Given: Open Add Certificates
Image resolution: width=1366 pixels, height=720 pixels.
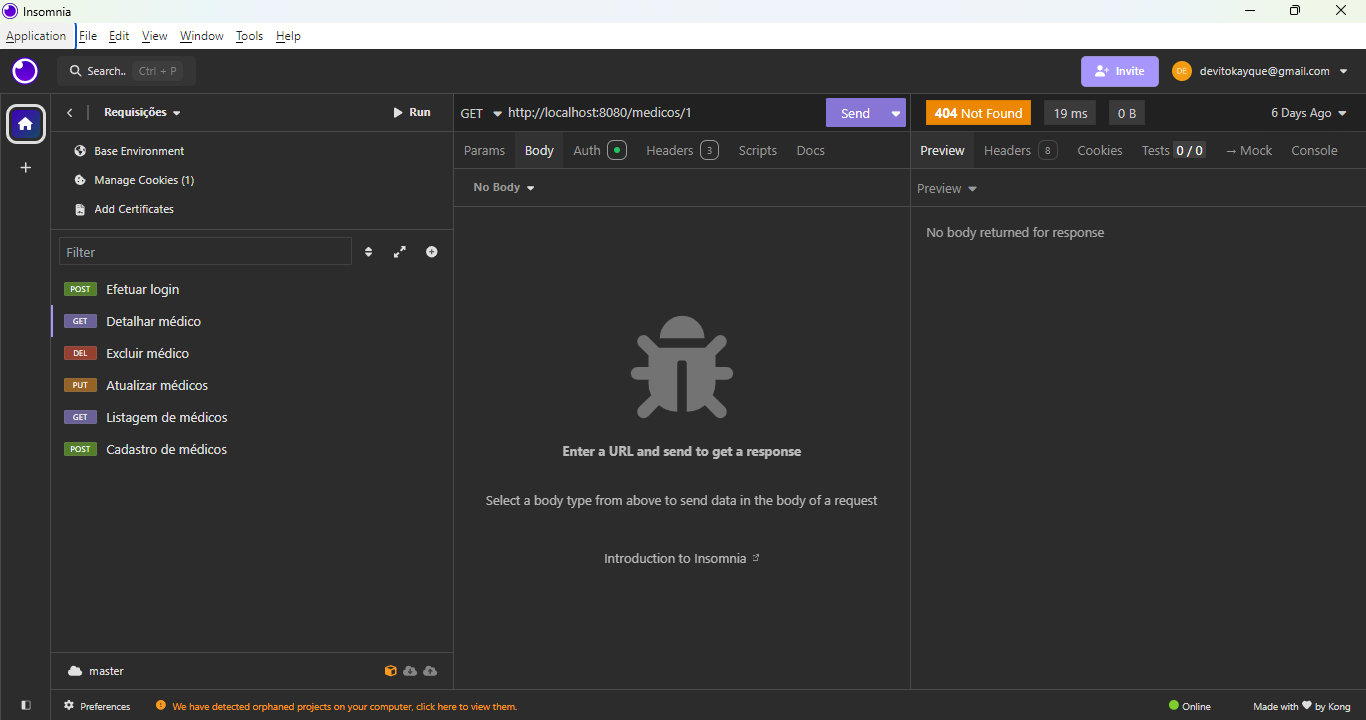Looking at the screenshot, I should coord(124,209).
